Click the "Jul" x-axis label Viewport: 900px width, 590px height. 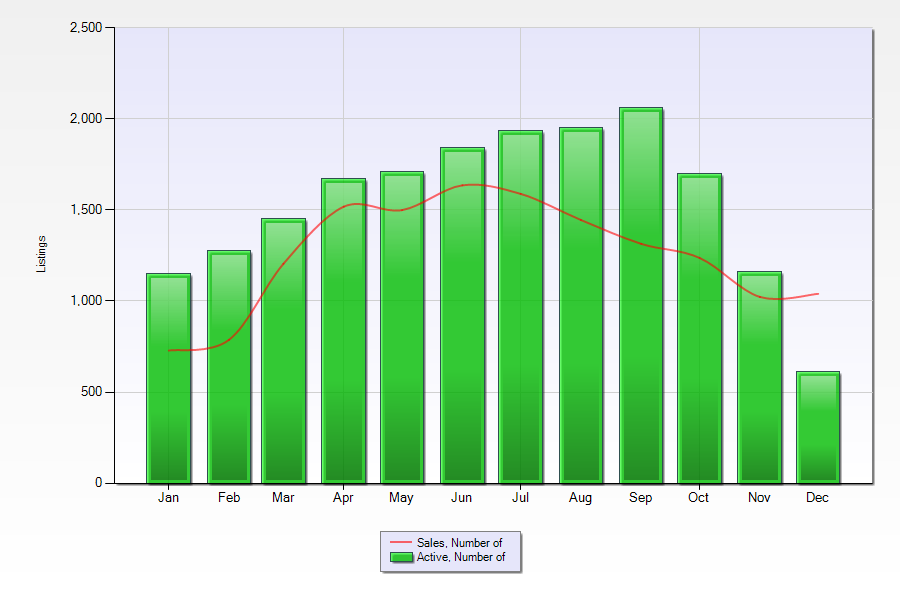pyautogui.click(x=521, y=498)
